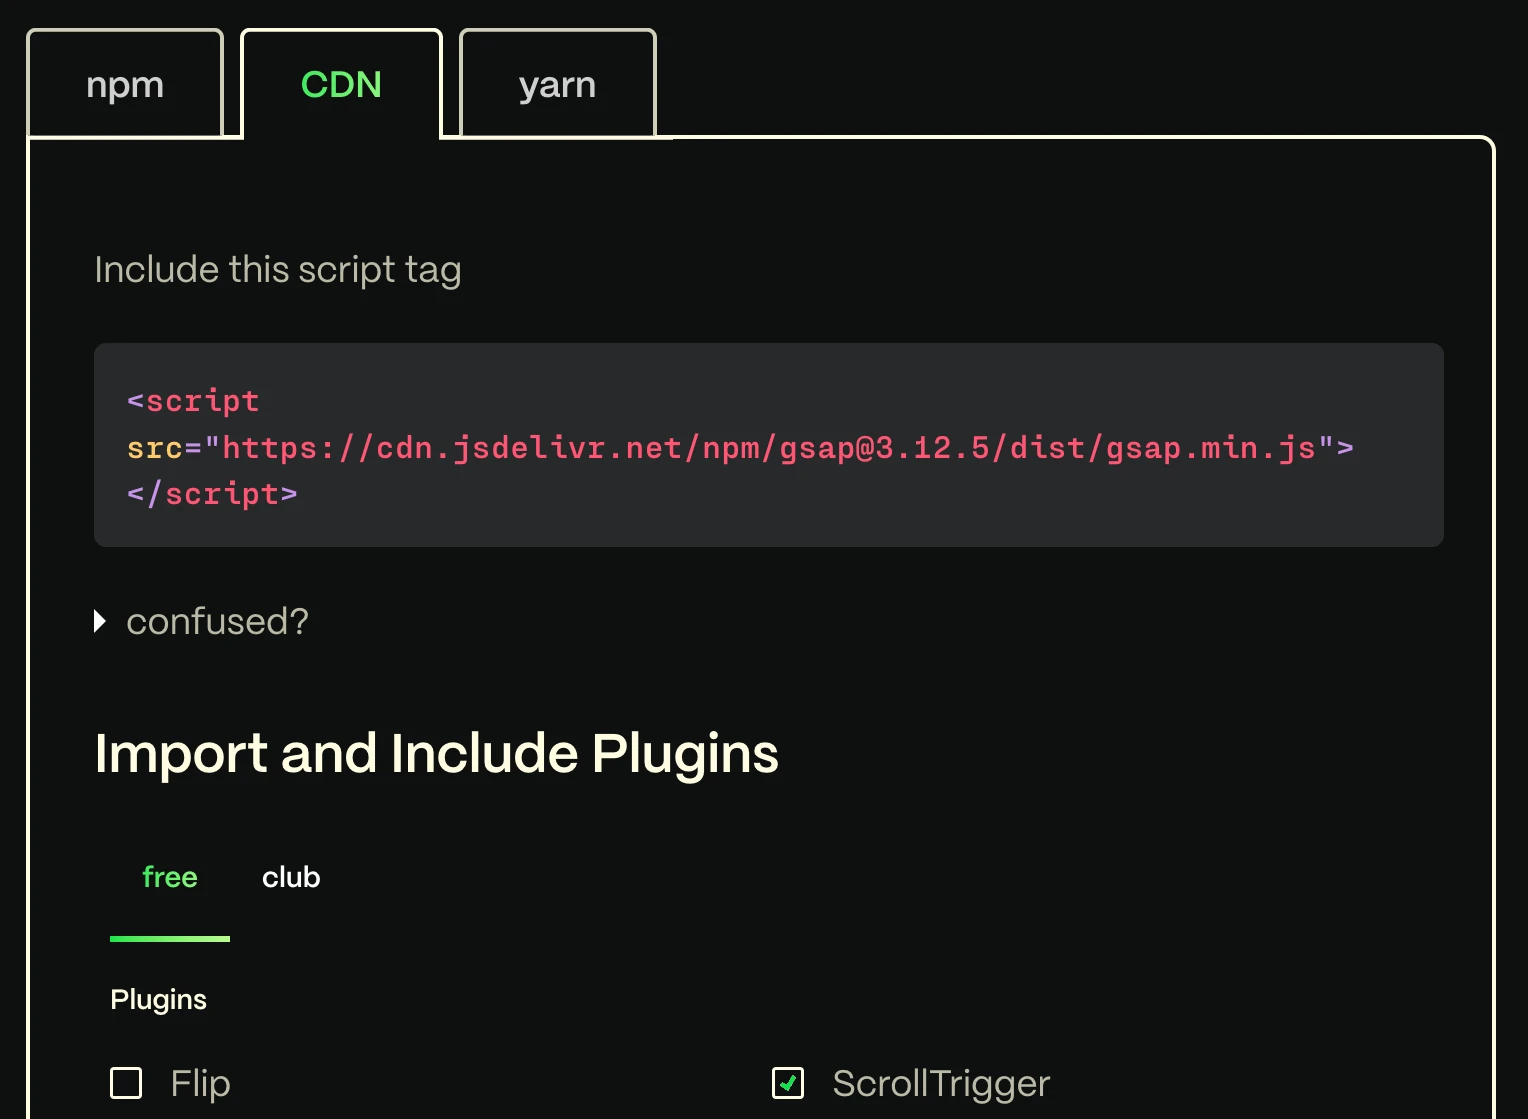The width and height of the screenshot is (1528, 1119).
Task: Enable the Flip plugin checkbox
Action: (x=126, y=1083)
